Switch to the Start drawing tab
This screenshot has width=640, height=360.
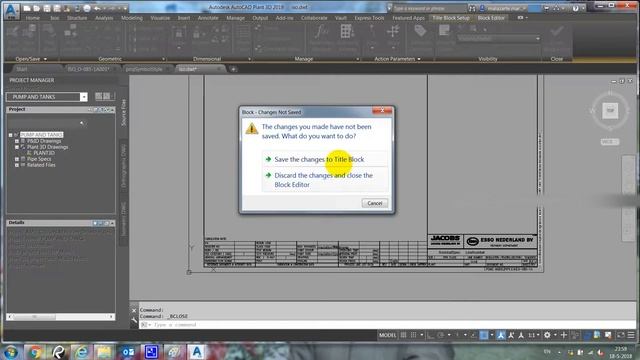22,69
